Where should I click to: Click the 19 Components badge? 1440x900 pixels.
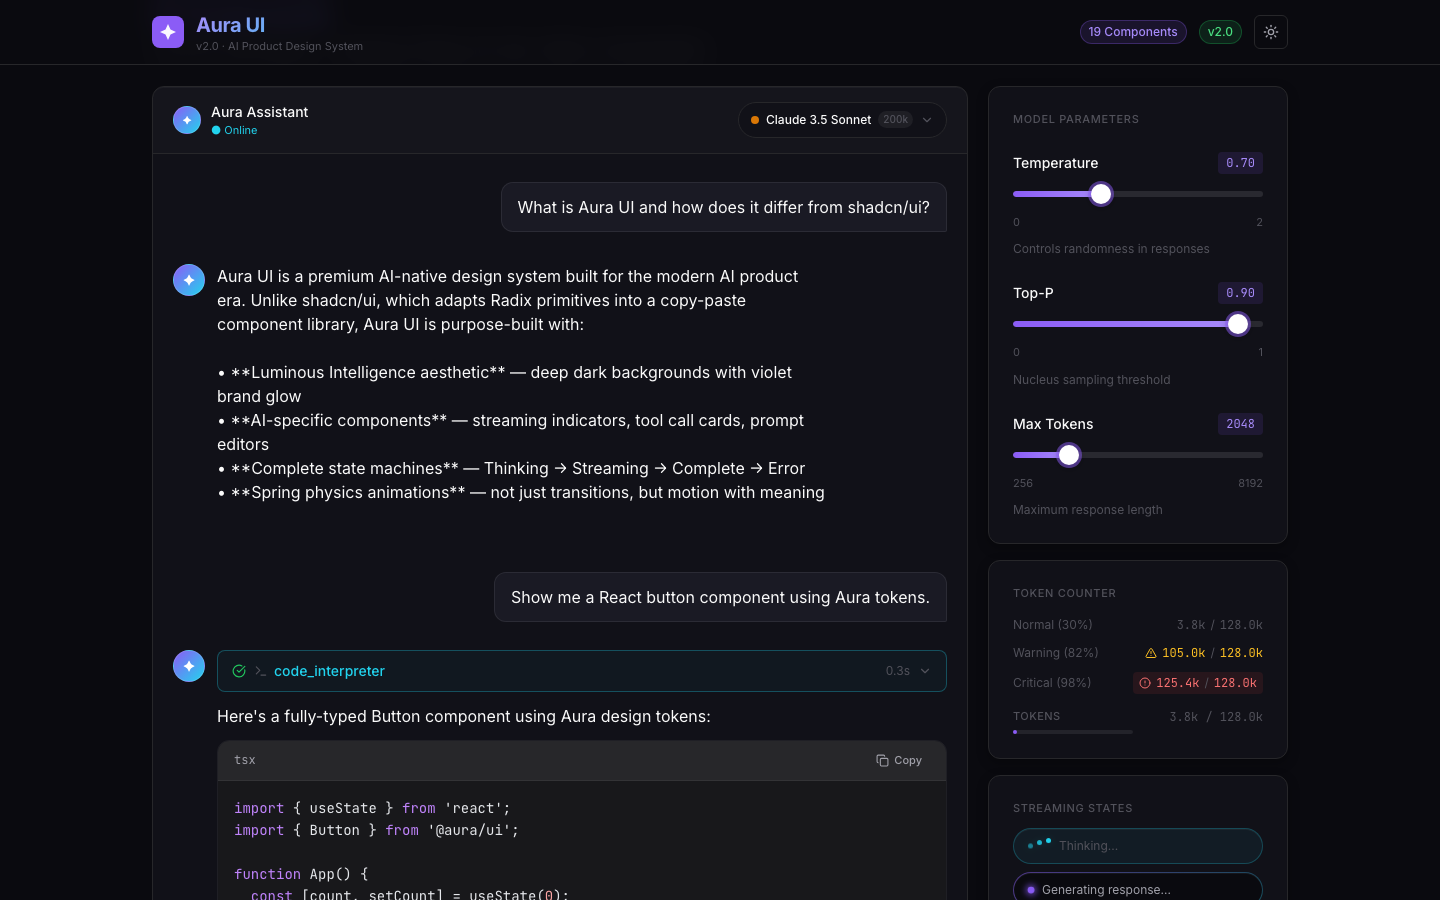1133,31
